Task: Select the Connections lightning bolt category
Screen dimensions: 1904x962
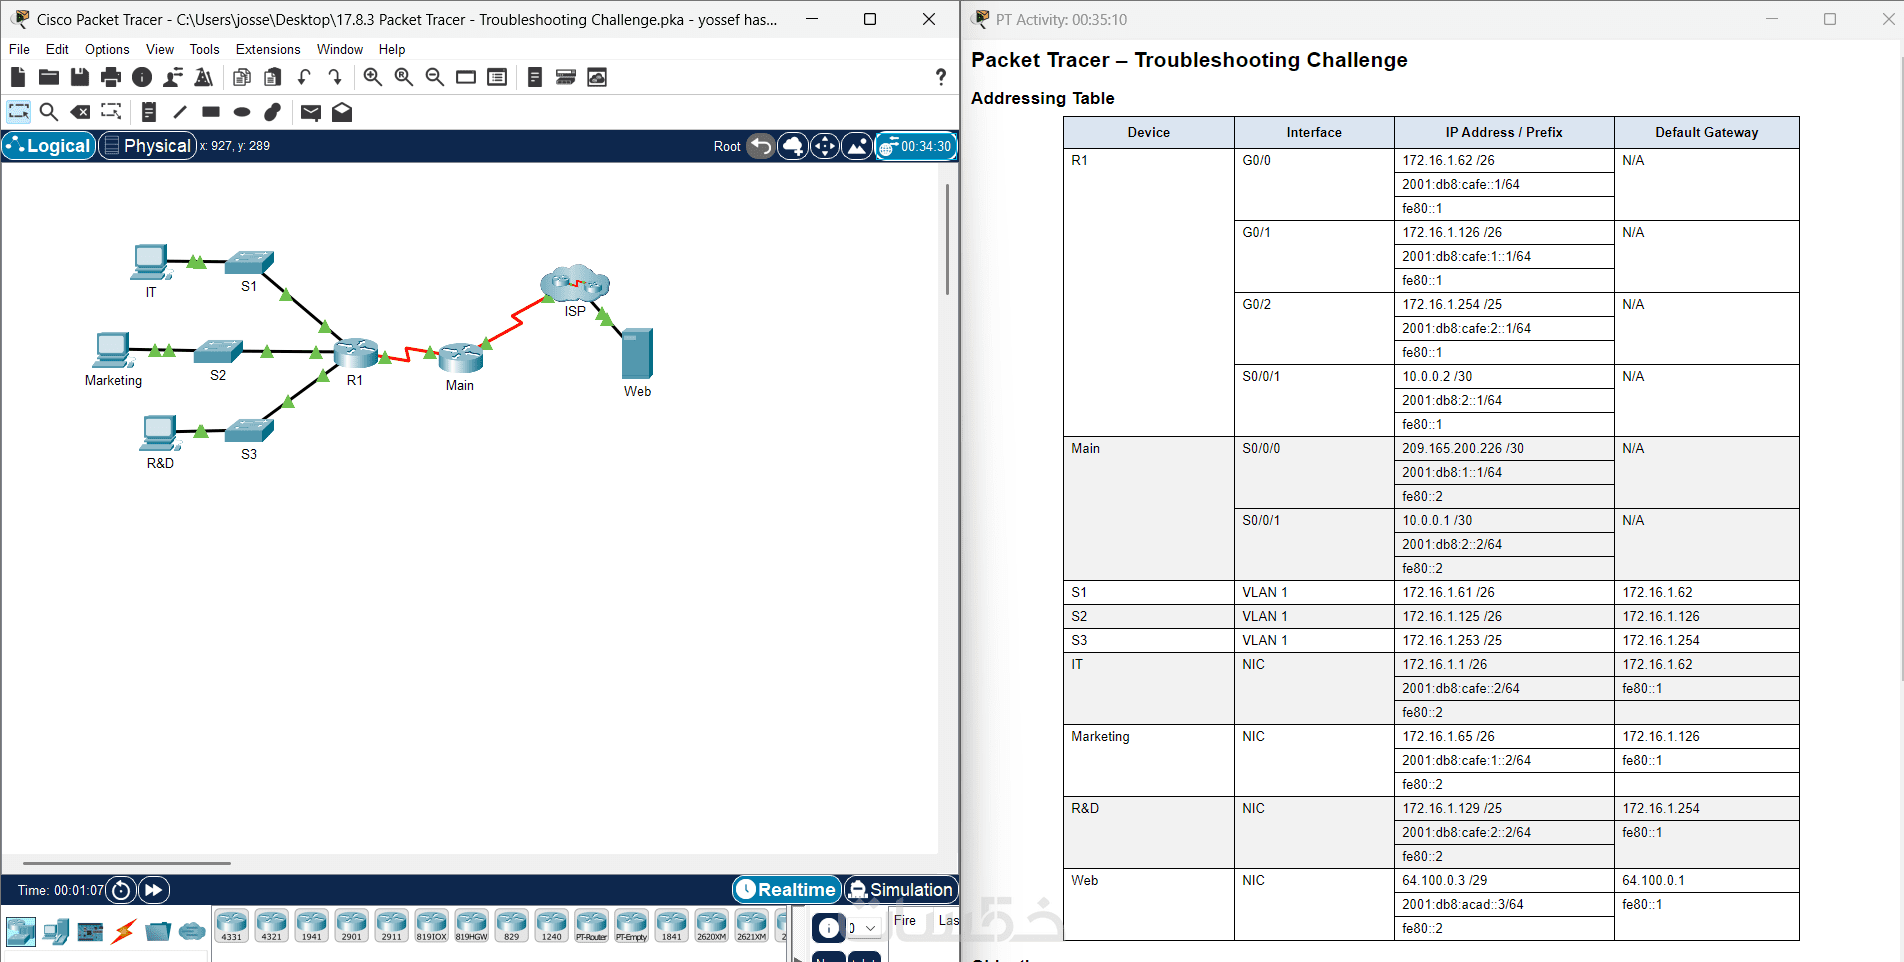Action: (x=124, y=931)
